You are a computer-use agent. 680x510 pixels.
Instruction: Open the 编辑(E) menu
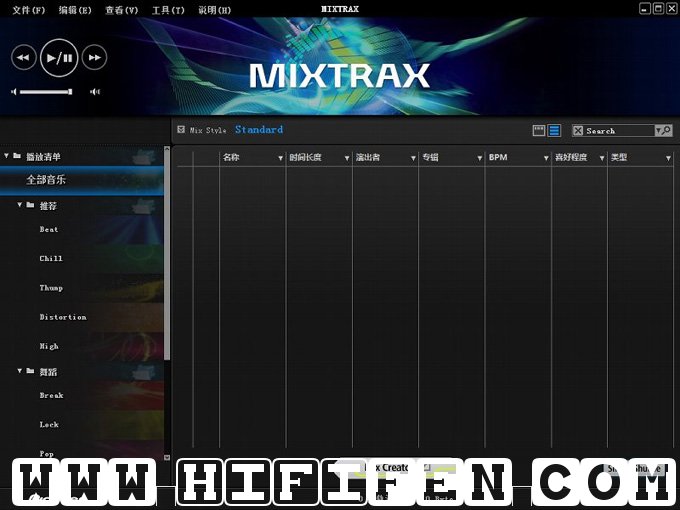pyautogui.click(x=75, y=10)
